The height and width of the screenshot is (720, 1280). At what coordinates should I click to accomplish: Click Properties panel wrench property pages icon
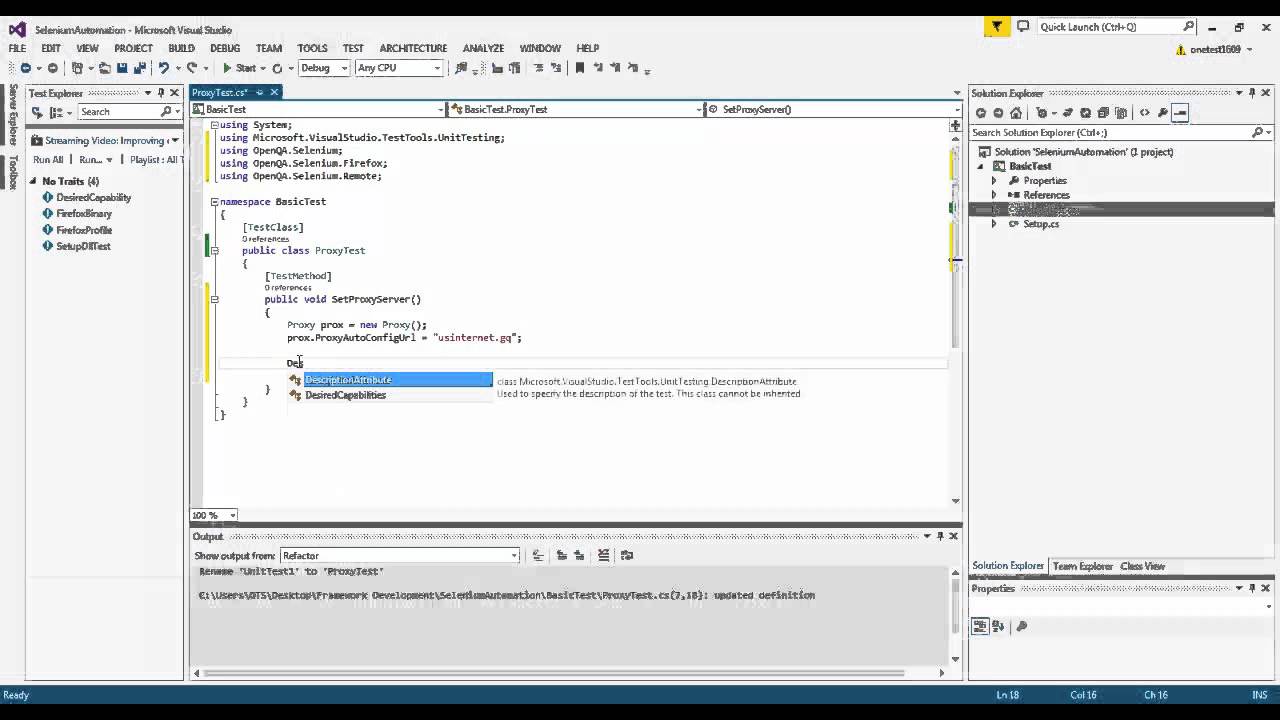click(x=1021, y=626)
